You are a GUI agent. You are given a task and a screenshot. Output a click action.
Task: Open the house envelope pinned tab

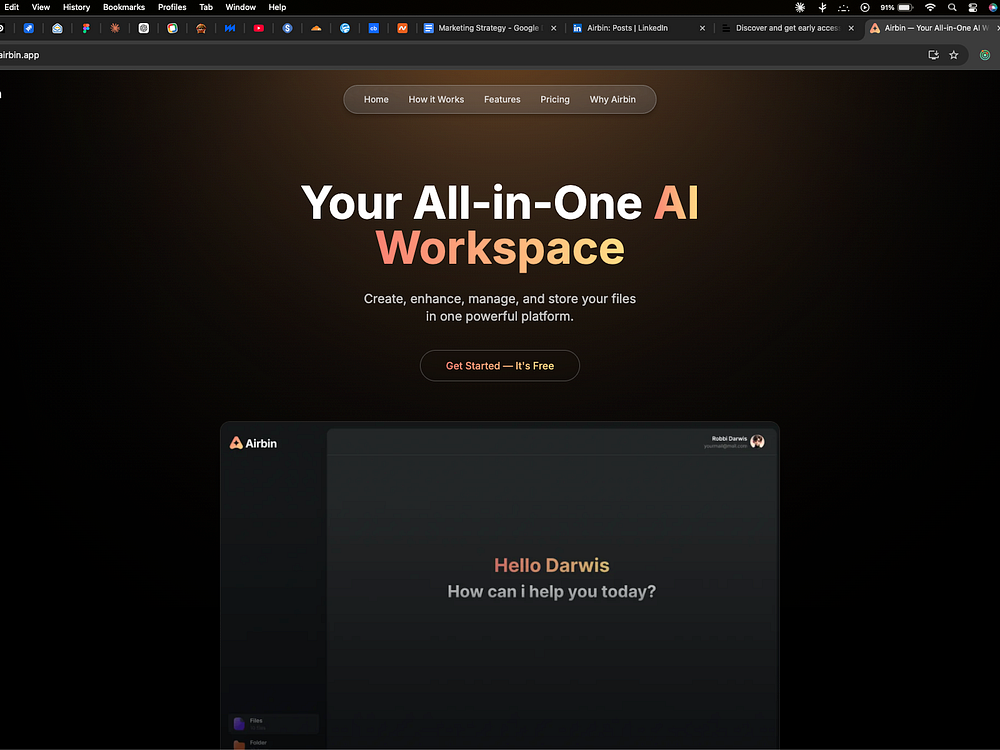57,28
